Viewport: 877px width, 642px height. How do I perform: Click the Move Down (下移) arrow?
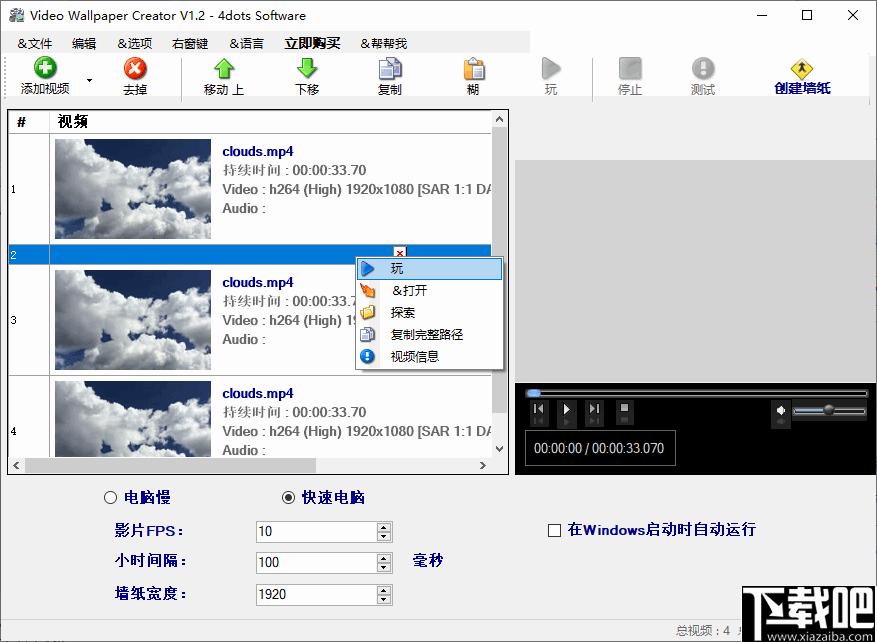click(x=307, y=69)
